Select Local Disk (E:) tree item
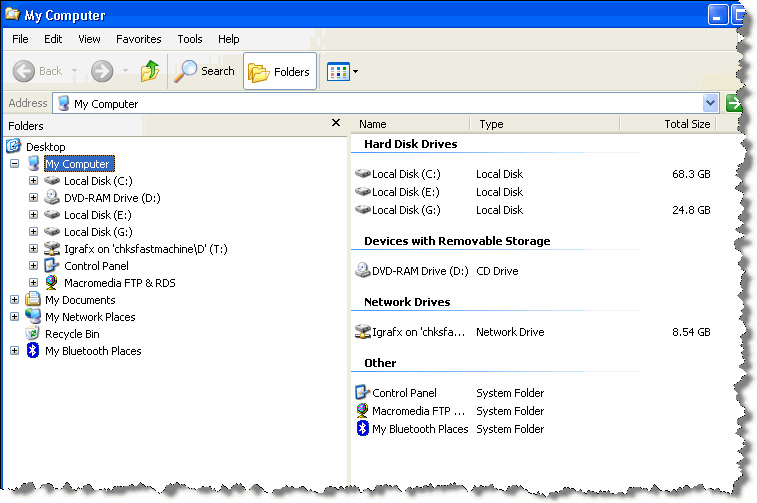The height and width of the screenshot is (503, 757). [x=98, y=215]
